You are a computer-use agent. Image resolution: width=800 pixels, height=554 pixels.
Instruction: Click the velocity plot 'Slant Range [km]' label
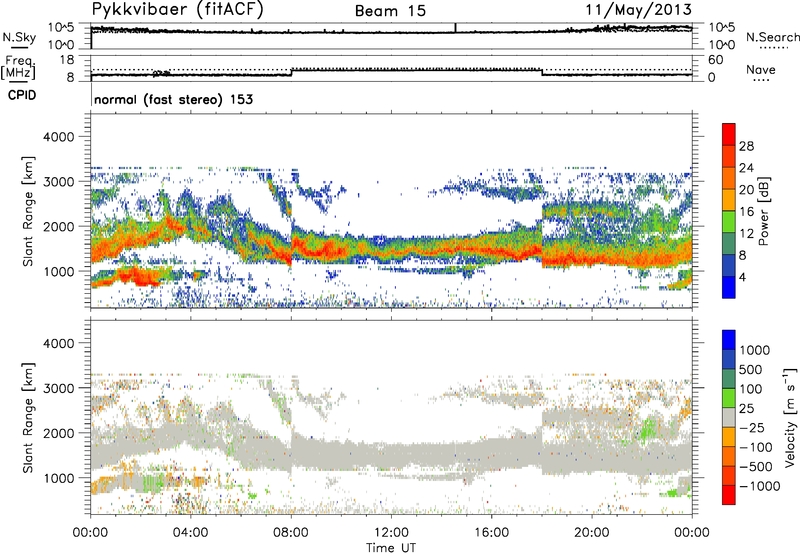click(28, 418)
